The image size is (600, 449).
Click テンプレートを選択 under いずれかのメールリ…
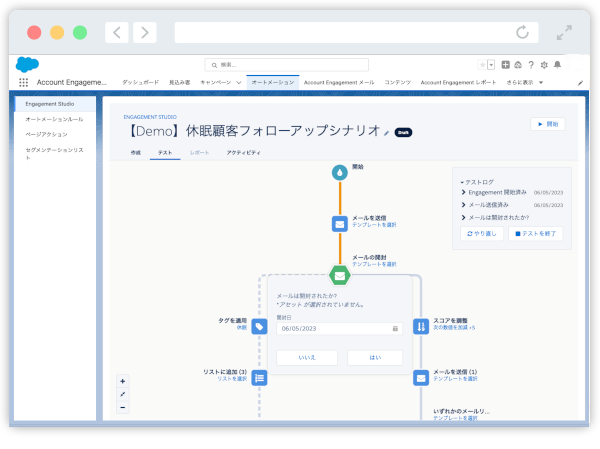tap(455, 418)
